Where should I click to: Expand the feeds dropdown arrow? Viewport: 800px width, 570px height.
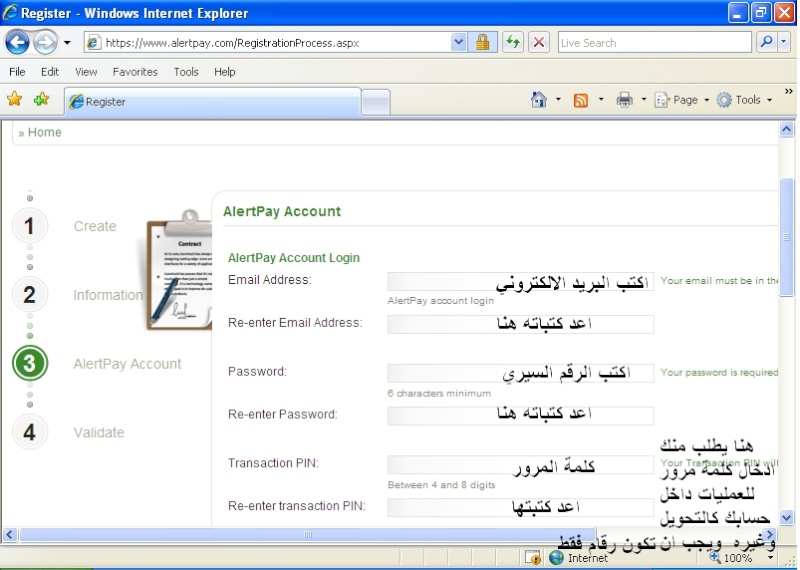click(x=601, y=100)
